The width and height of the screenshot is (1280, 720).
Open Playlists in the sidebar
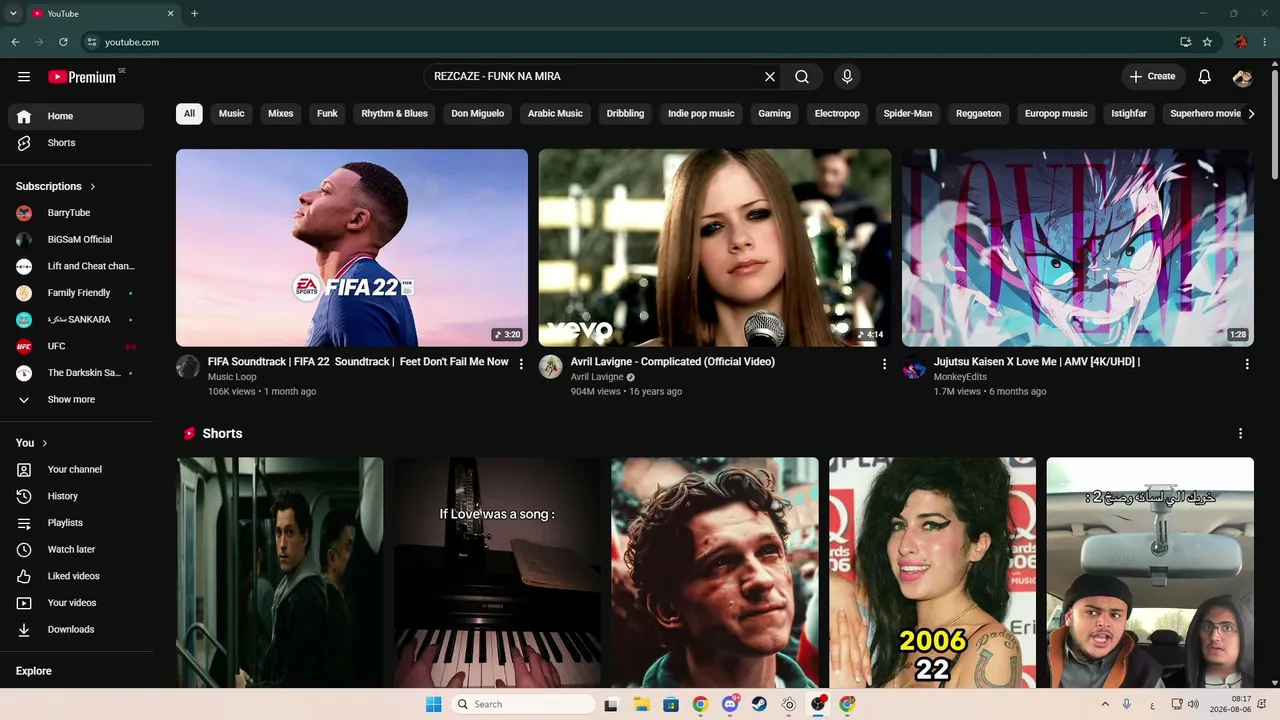point(76,523)
